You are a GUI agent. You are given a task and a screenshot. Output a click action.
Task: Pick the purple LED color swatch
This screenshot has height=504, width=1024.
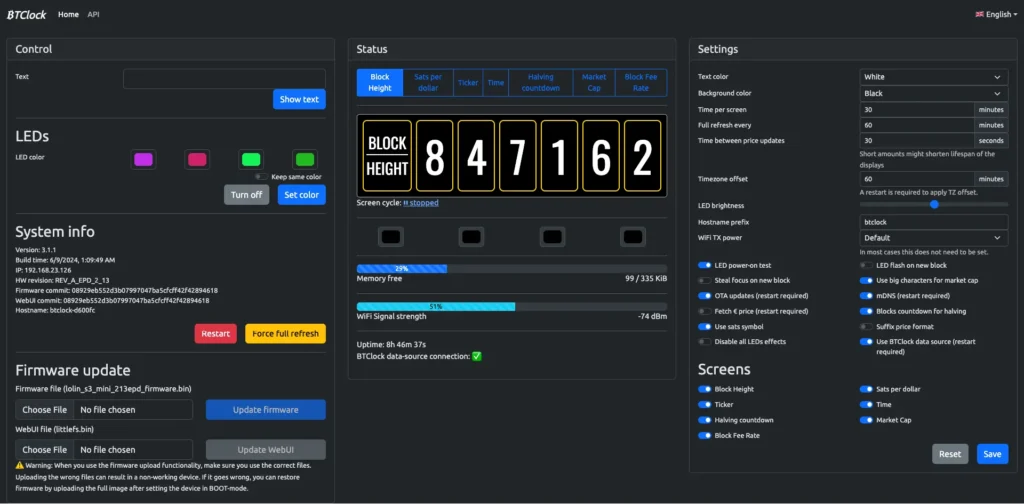(143, 159)
